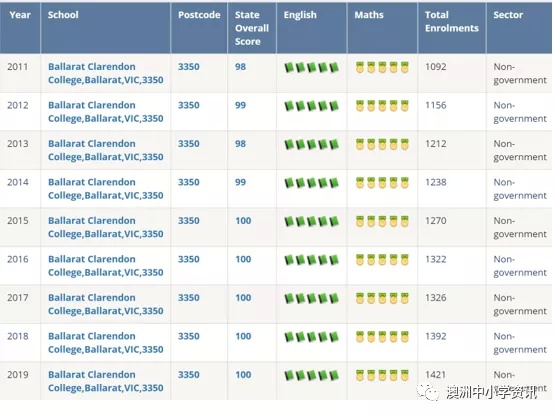The width and height of the screenshot is (554, 417).
Task: Click State Overall Score 100 for 2015
Action: 243,221
